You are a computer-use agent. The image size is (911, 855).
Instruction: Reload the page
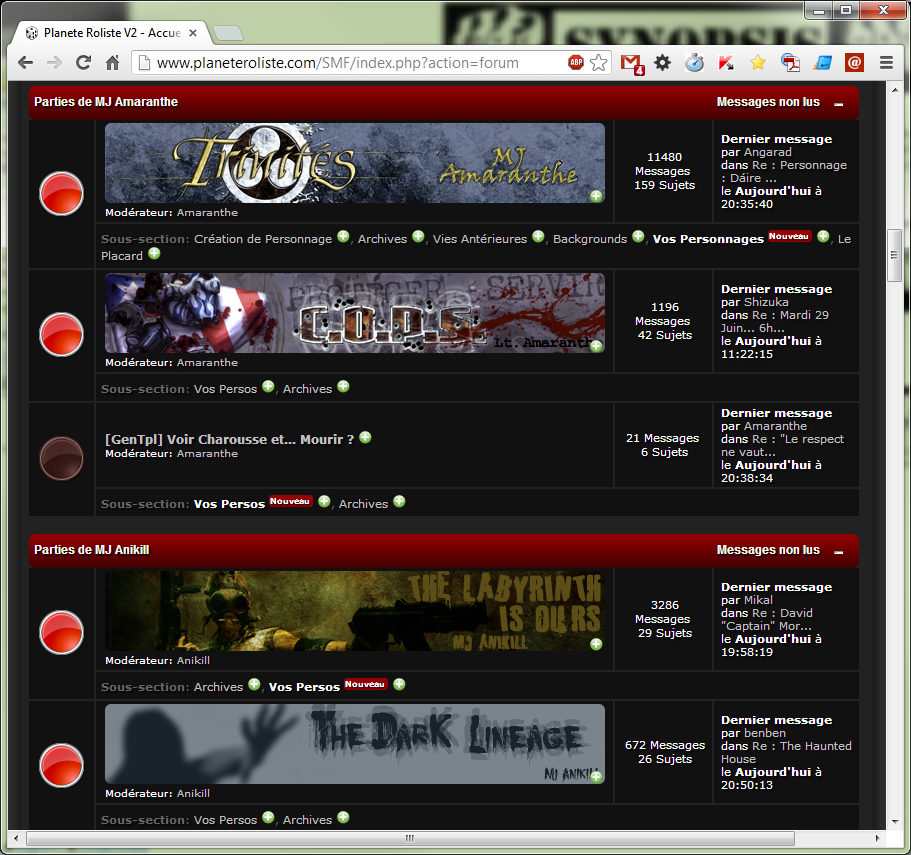[x=83, y=63]
